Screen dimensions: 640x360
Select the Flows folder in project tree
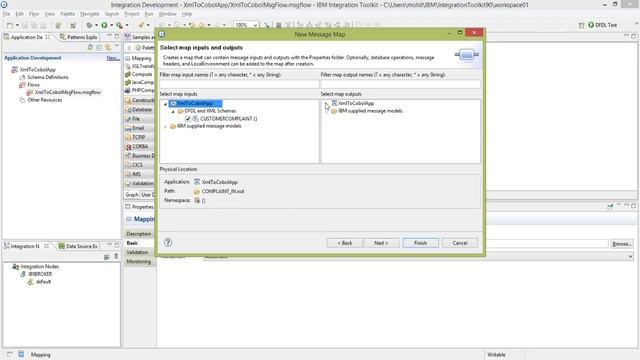(x=33, y=85)
